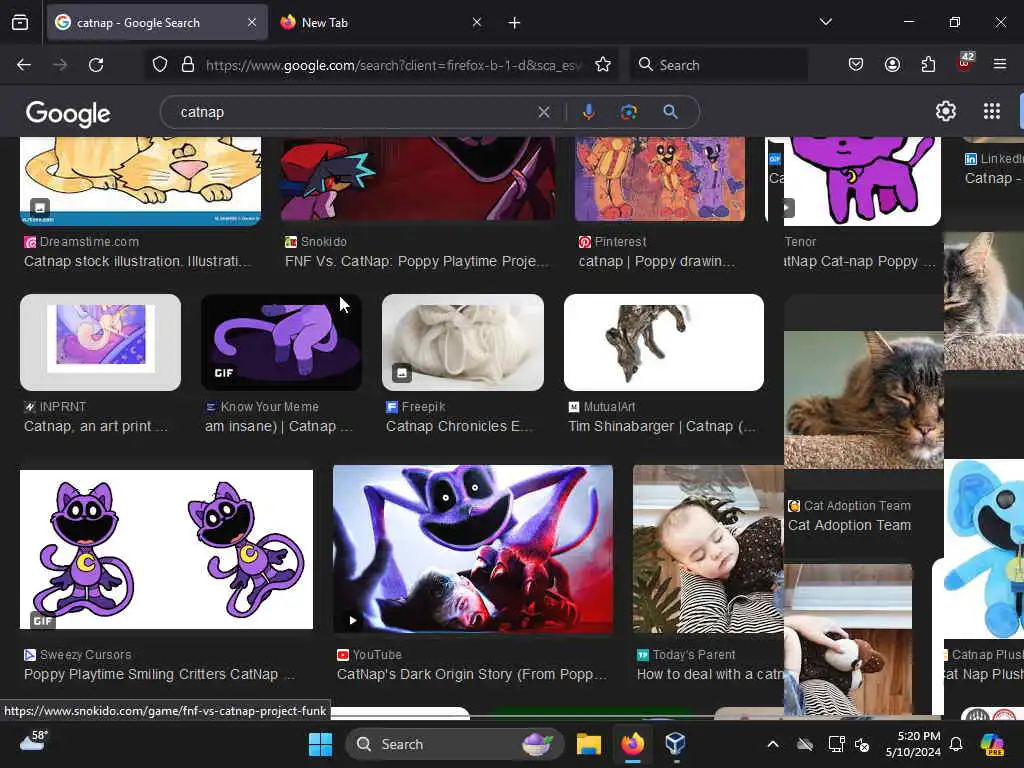
Task: Open Freepik white cloth thumbnail
Action: (x=463, y=342)
